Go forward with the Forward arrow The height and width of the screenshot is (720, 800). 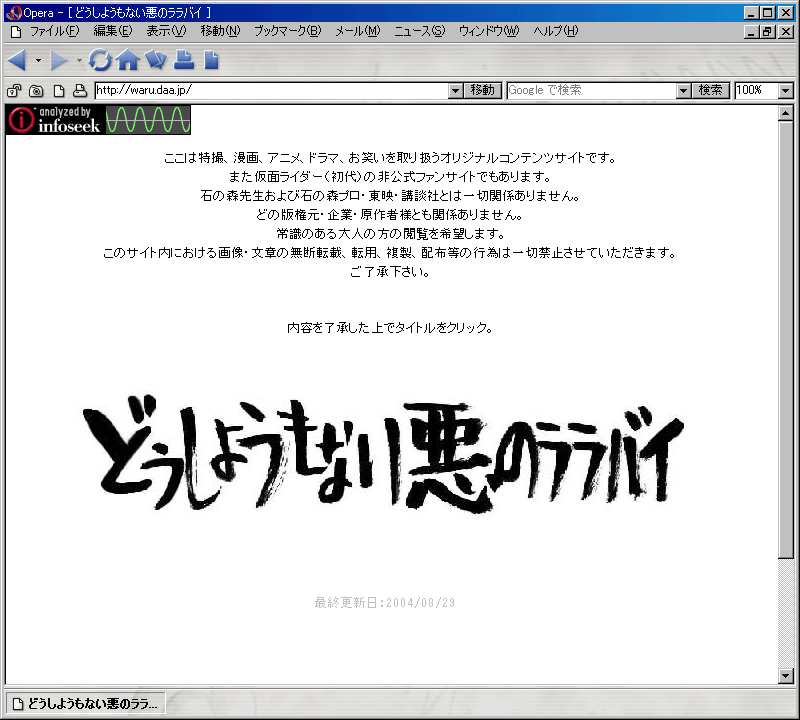(x=59, y=61)
